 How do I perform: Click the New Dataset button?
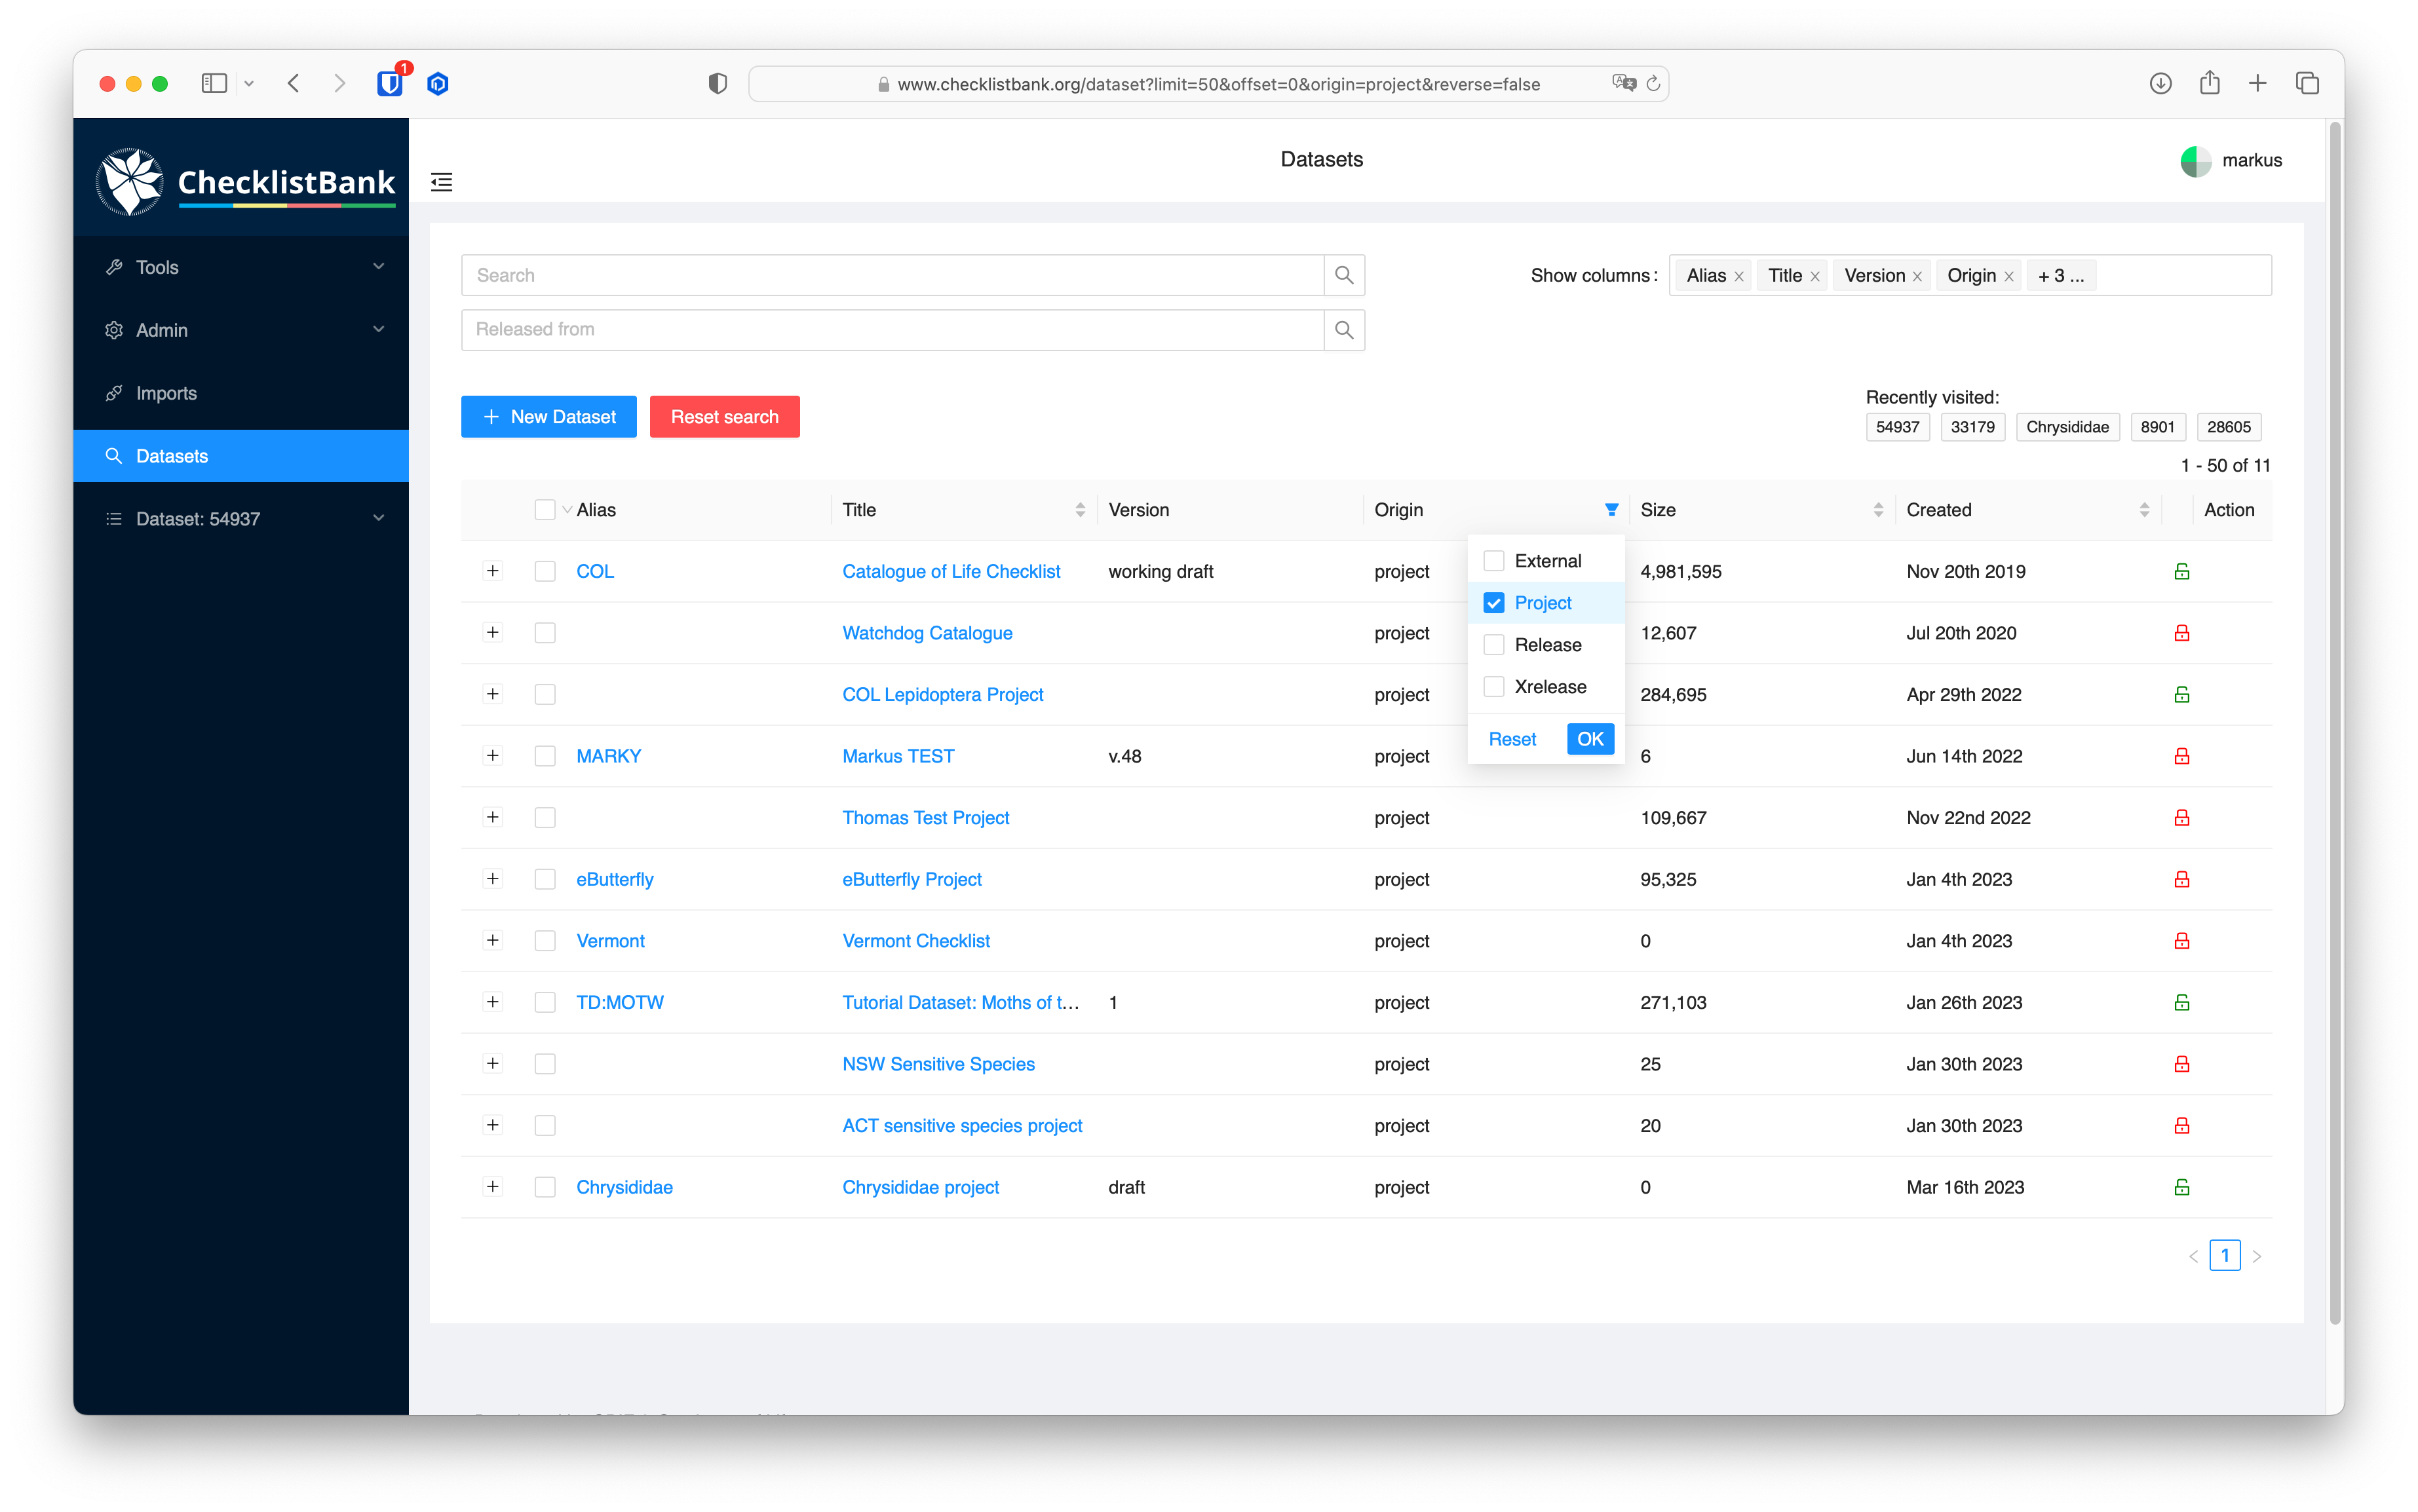pyautogui.click(x=548, y=416)
